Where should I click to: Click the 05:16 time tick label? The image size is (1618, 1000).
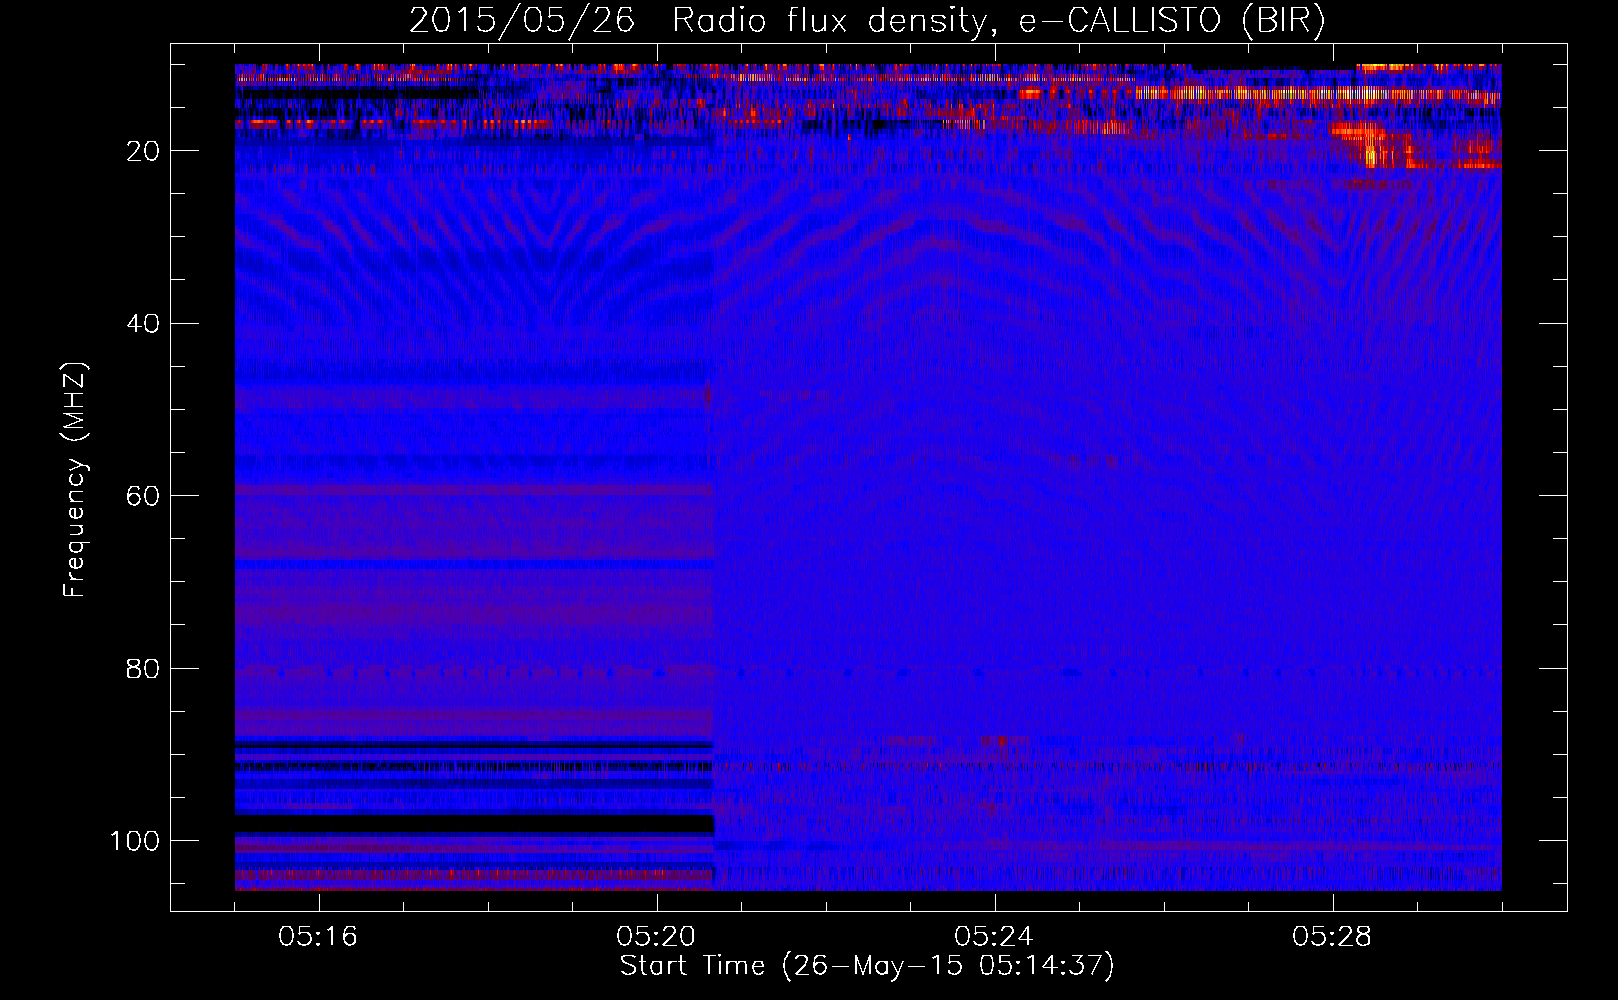[318, 937]
